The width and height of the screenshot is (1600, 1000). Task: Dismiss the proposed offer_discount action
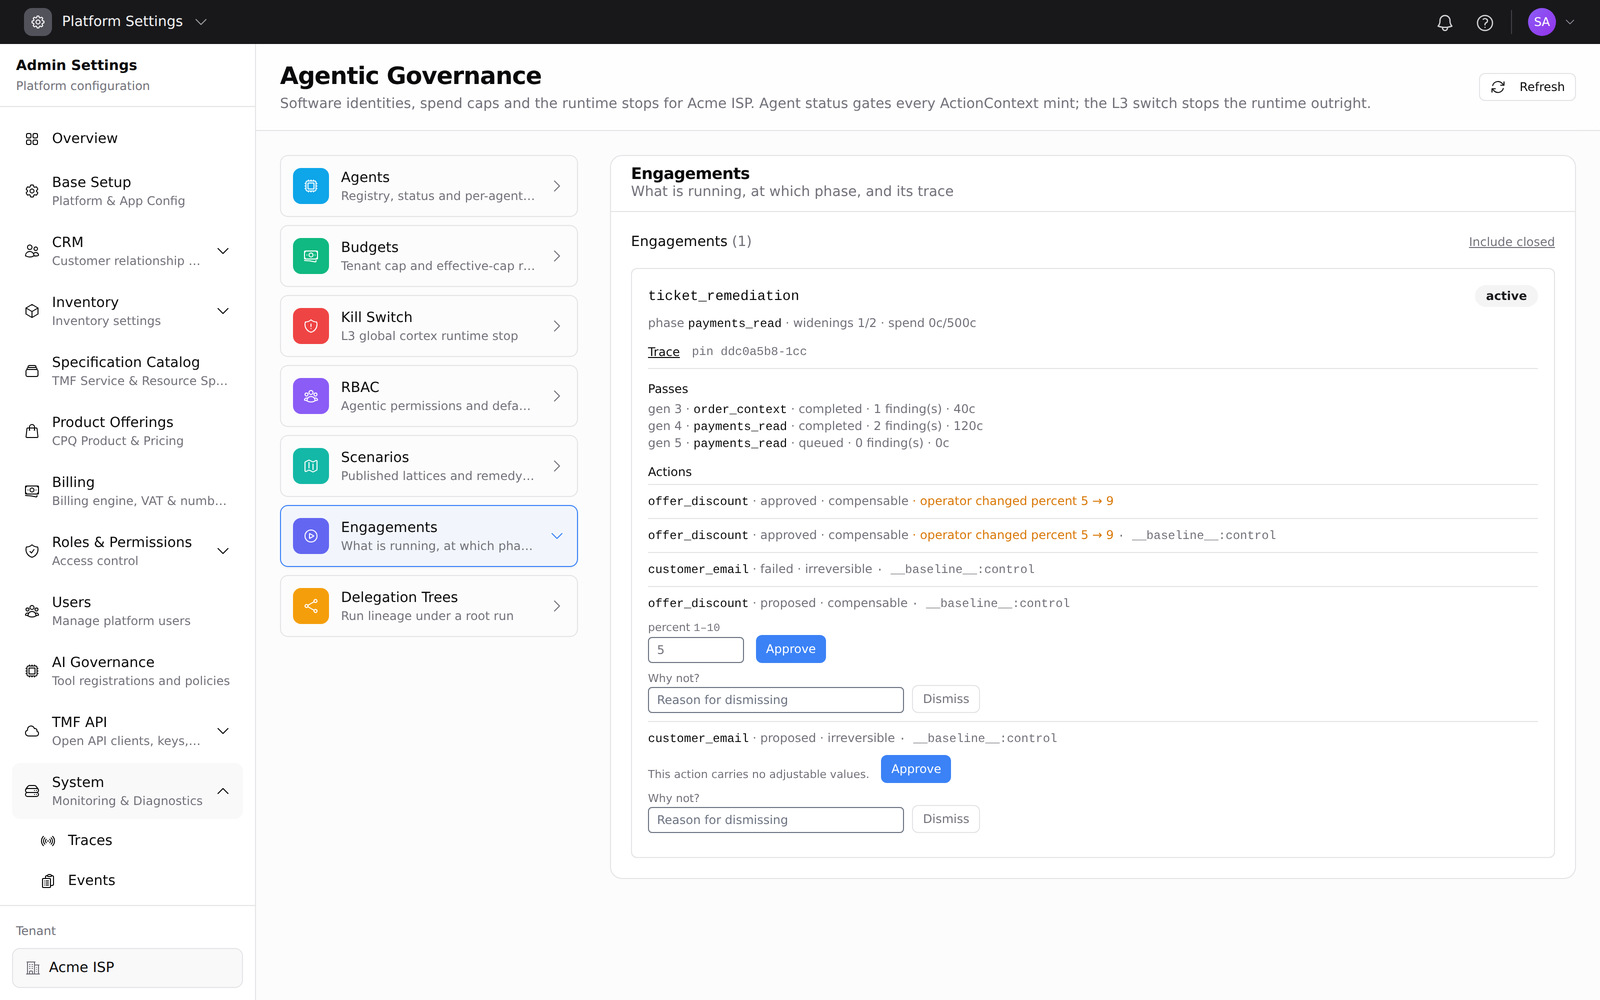pyautogui.click(x=945, y=699)
